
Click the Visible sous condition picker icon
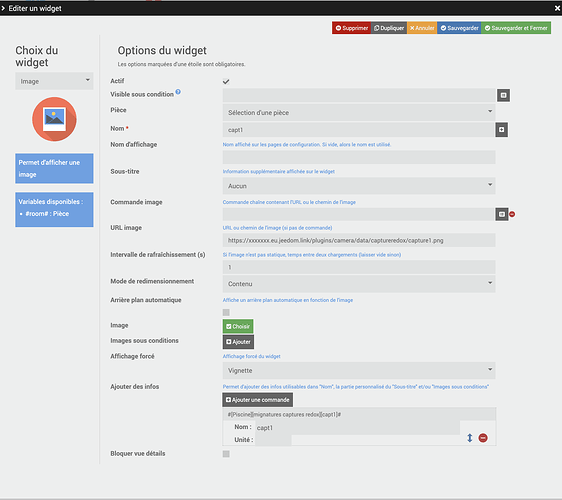point(503,95)
